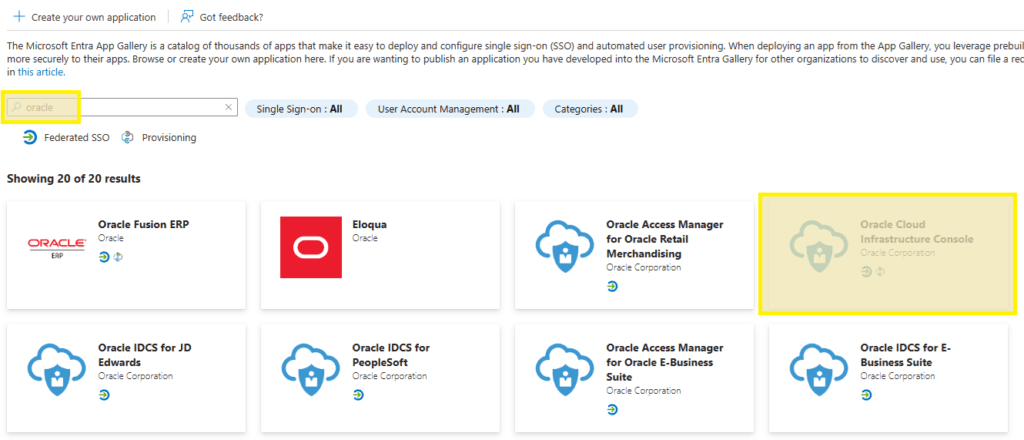
Task: Click the Oracle ERP logo thumbnail
Action: pos(57,247)
